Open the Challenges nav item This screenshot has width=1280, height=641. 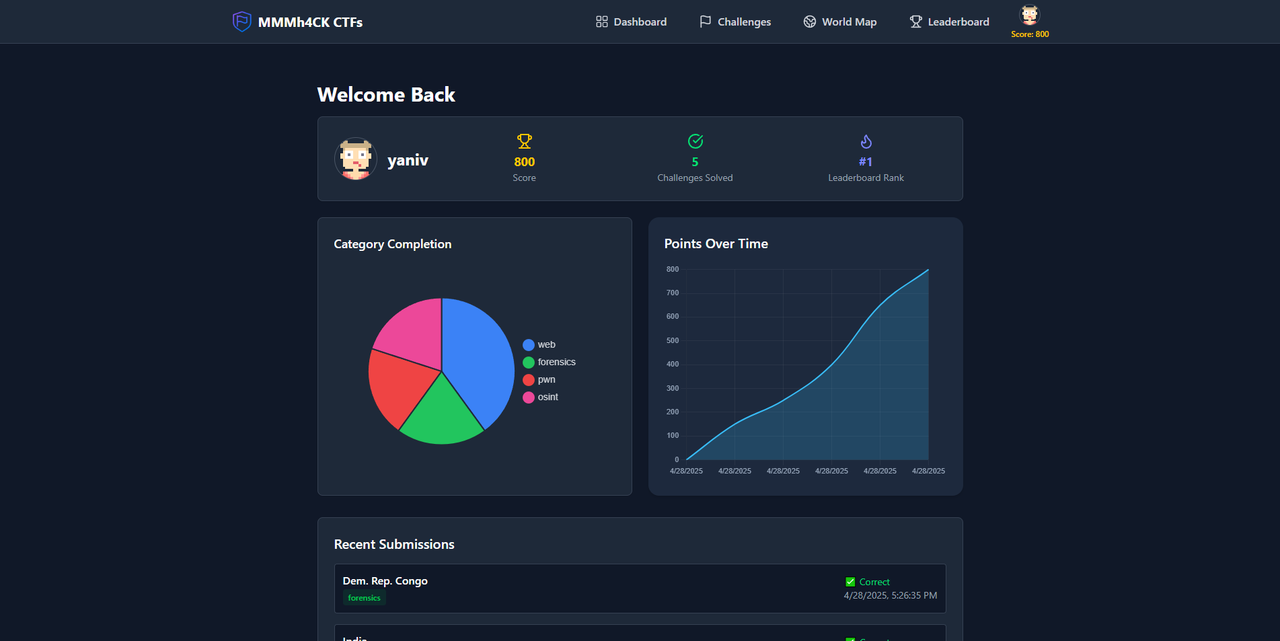735,21
